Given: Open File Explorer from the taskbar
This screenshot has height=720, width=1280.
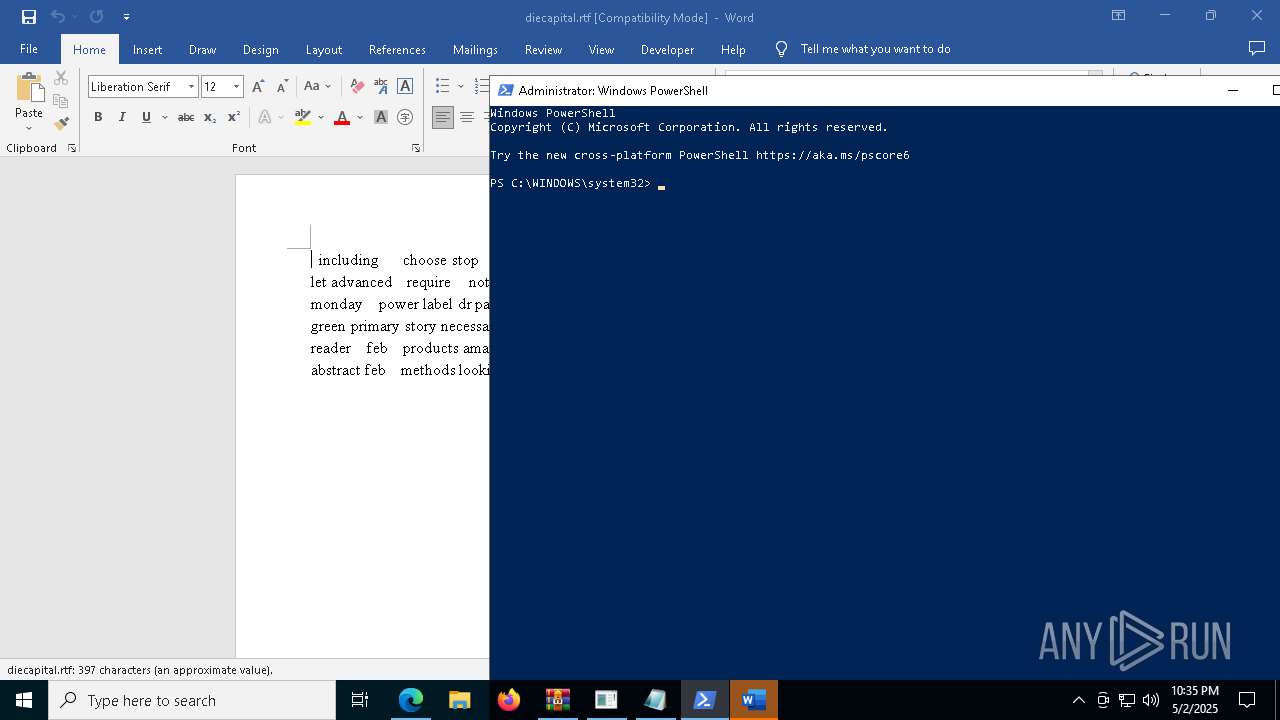Looking at the screenshot, I should point(459,700).
